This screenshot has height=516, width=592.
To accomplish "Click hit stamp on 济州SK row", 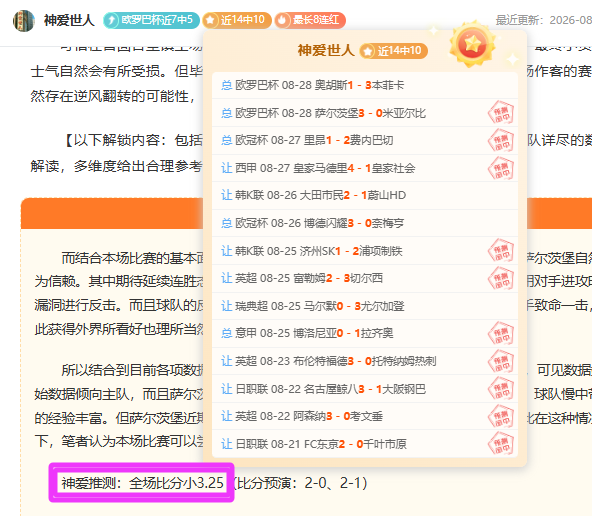I will (x=501, y=251).
